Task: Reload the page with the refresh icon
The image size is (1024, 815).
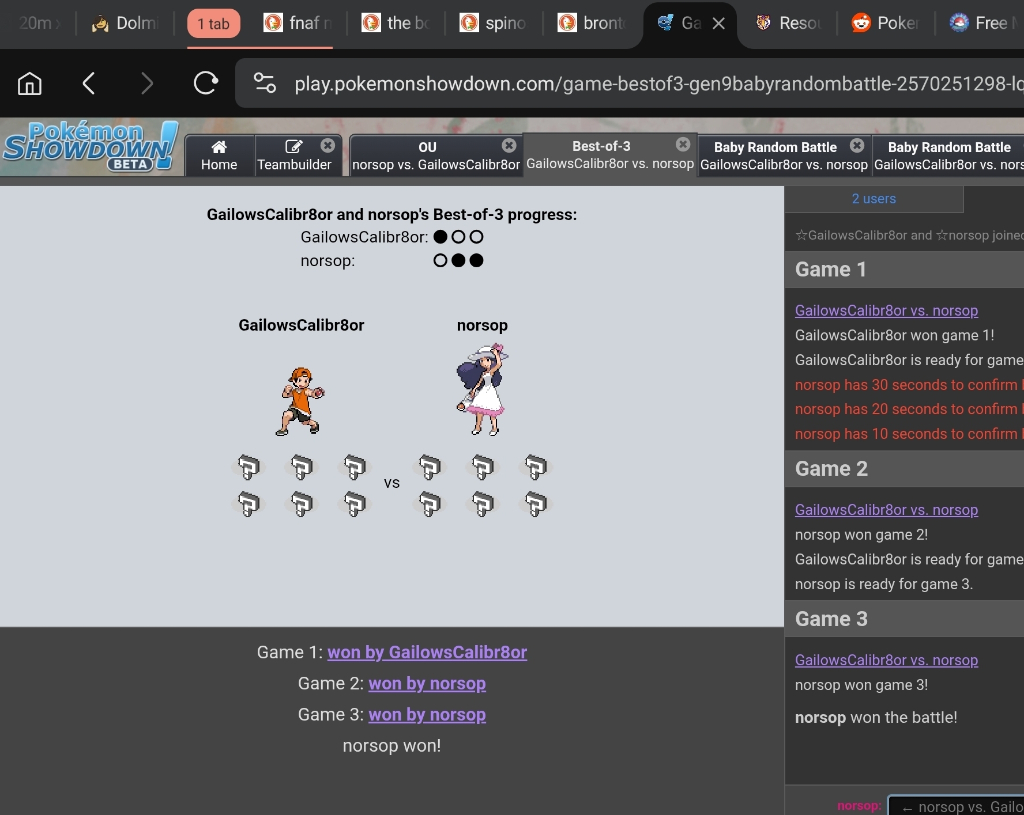Action: [x=206, y=83]
